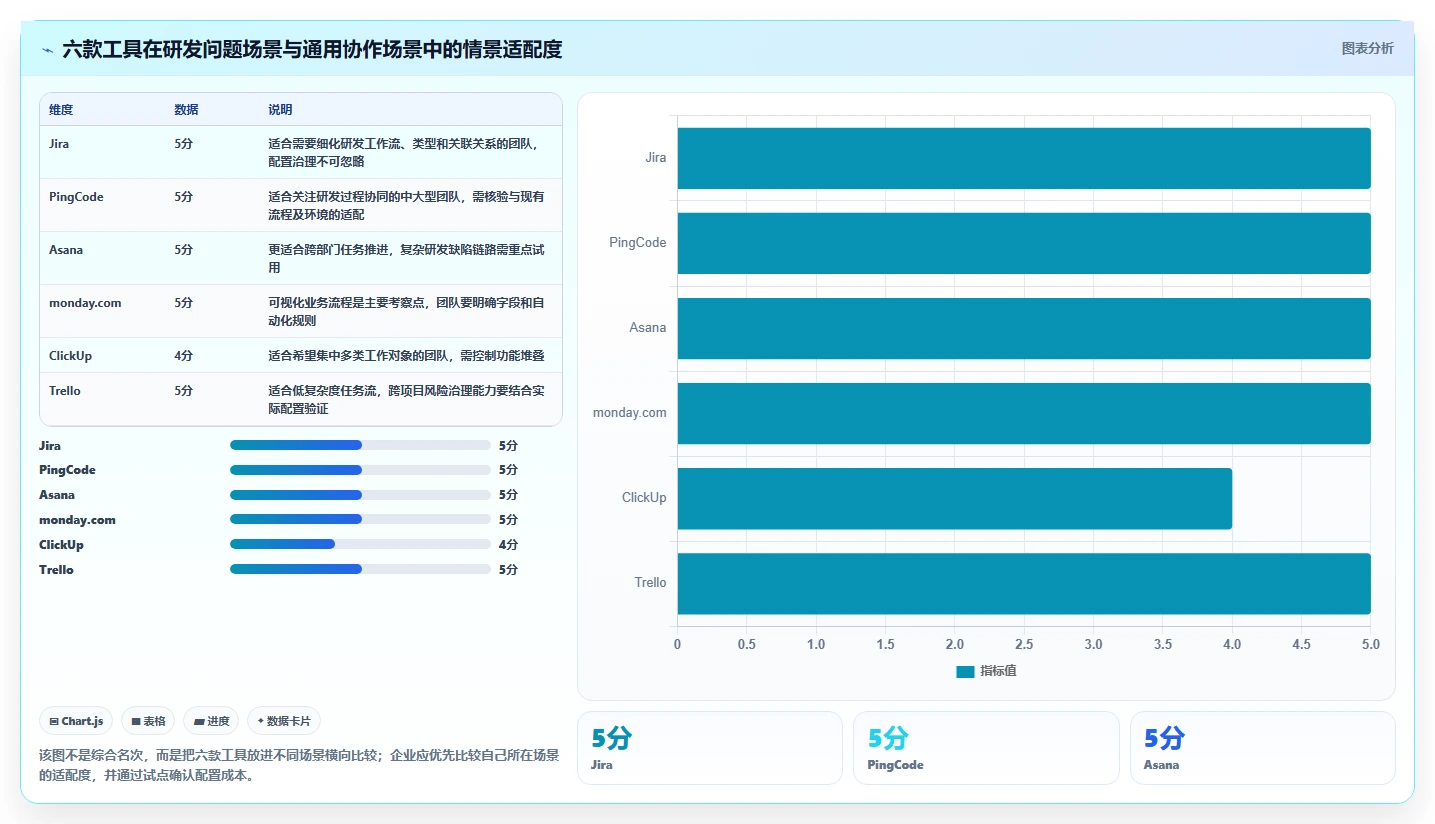Click the Trello progress bar
Image resolution: width=1435 pixels, height=824 pixels.
[x=360, y=569]
